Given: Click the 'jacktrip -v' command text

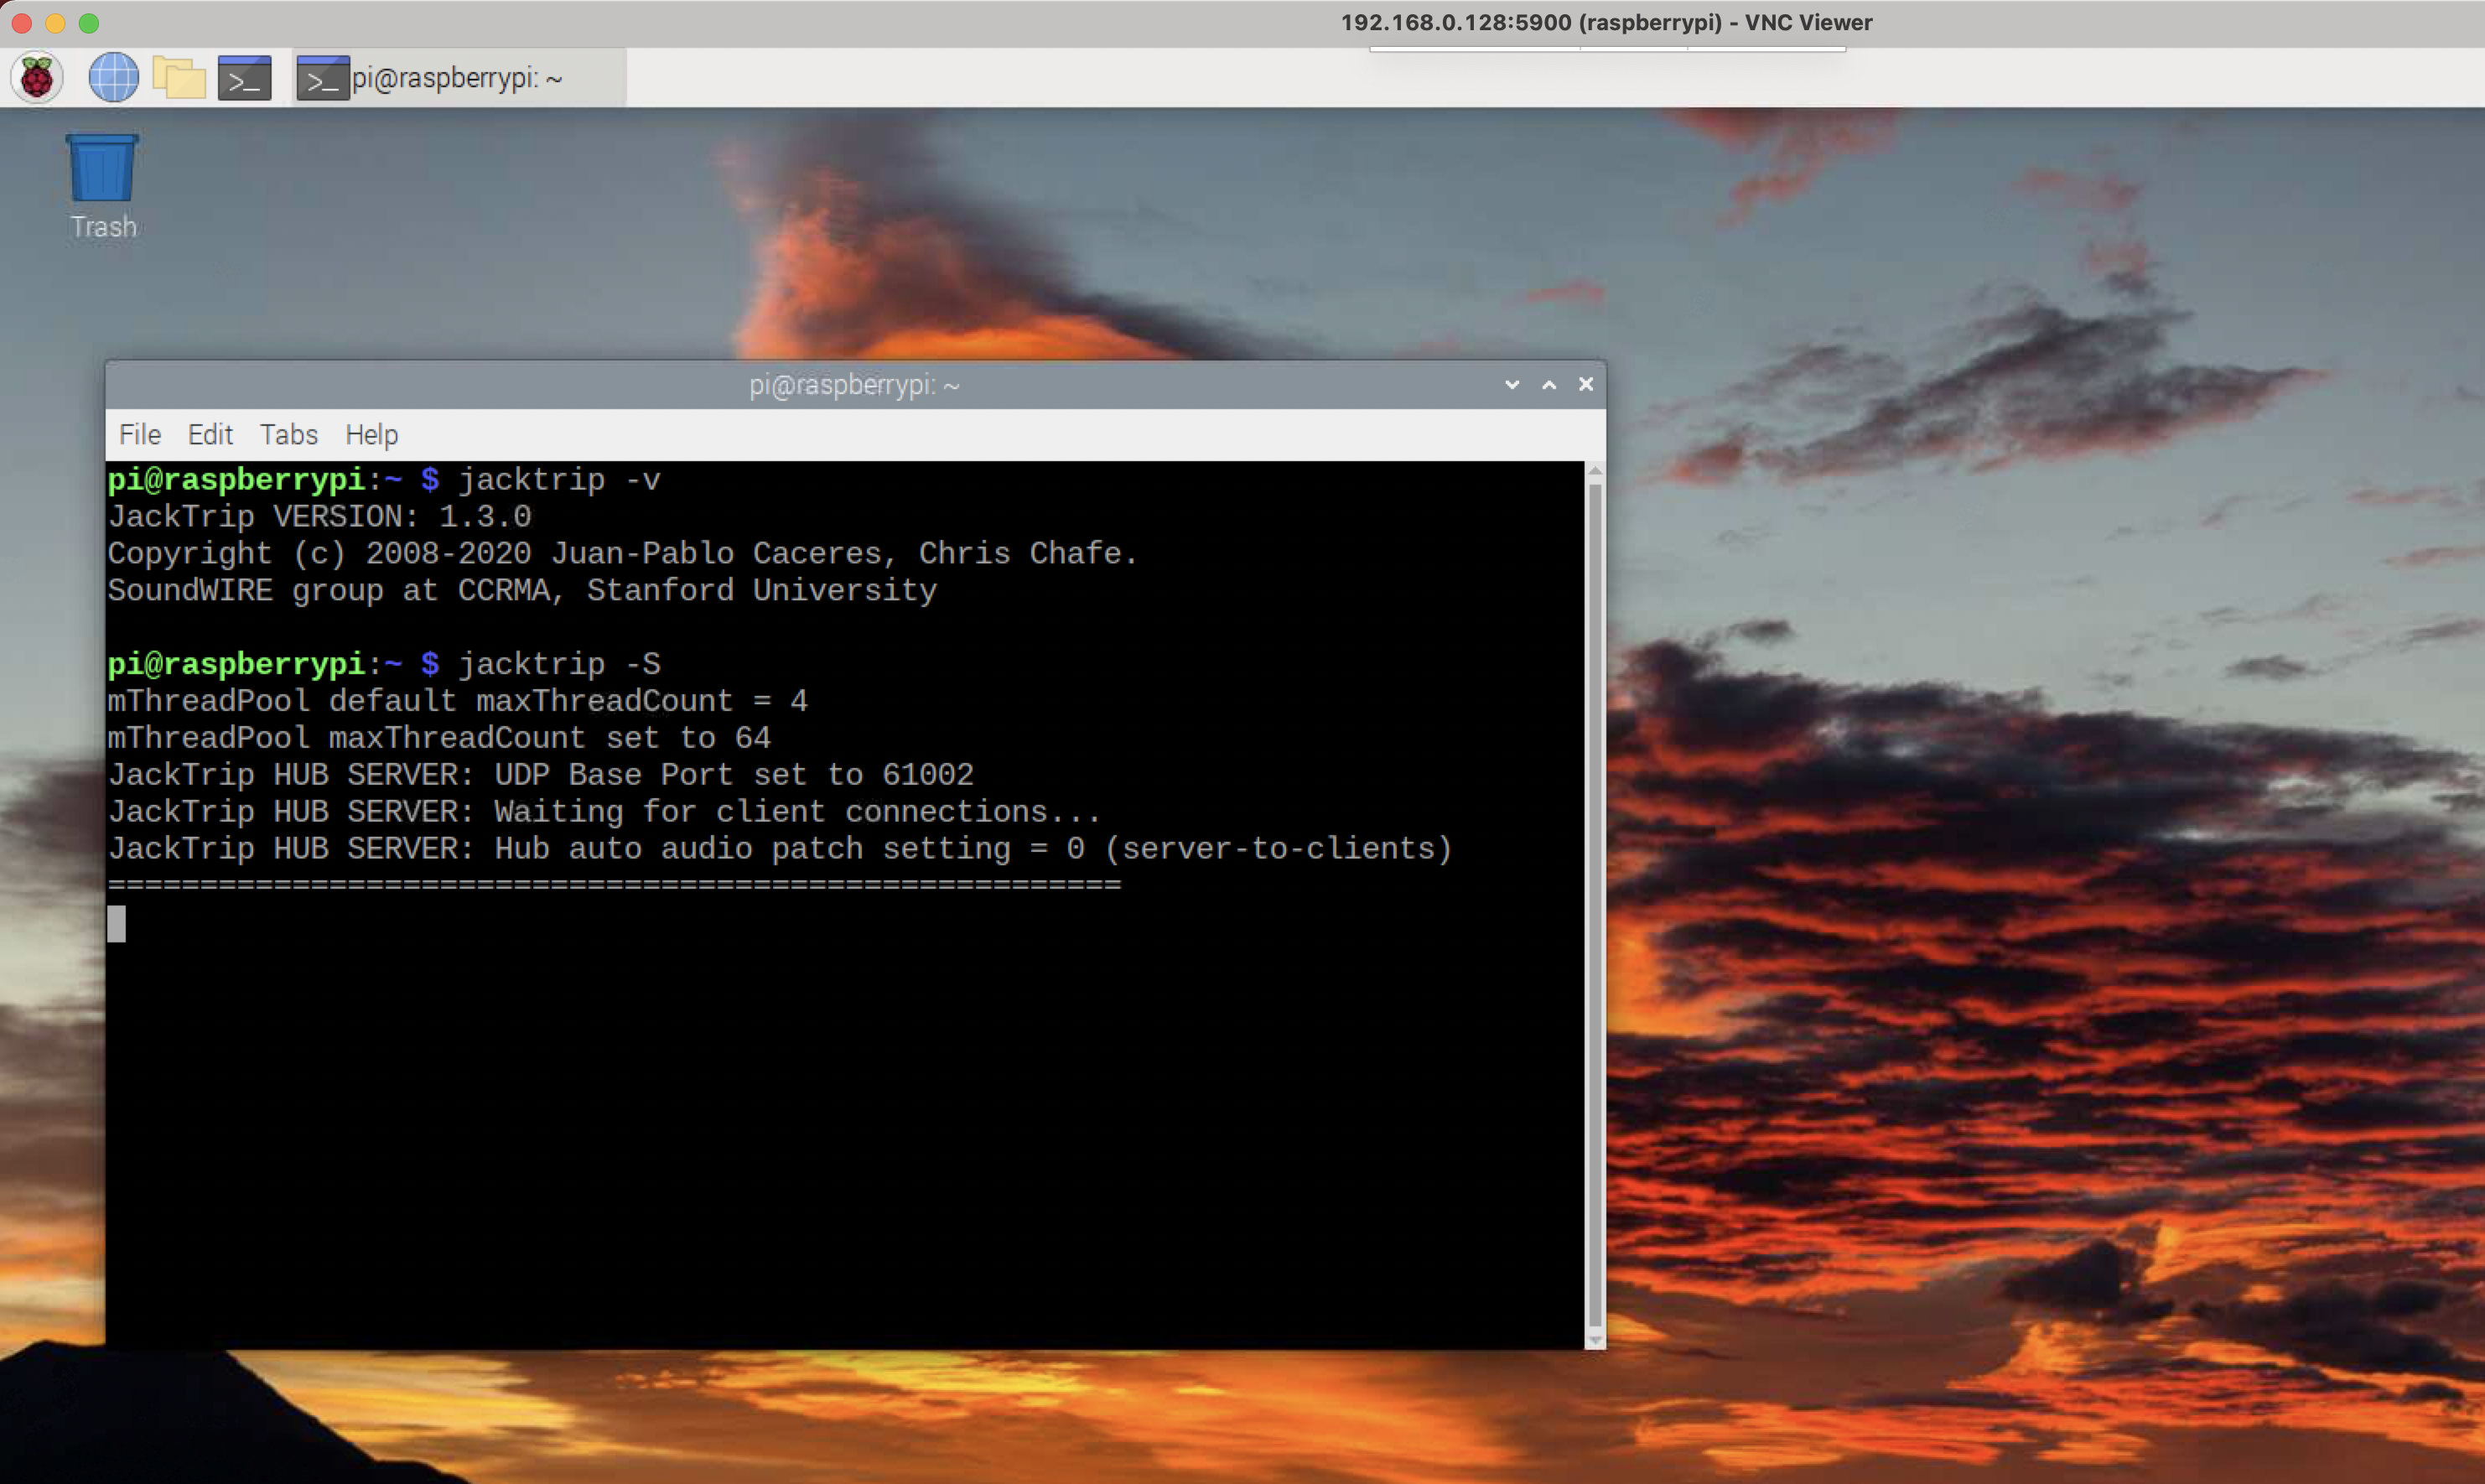Looking at the screenshot, I should (560, 480).
